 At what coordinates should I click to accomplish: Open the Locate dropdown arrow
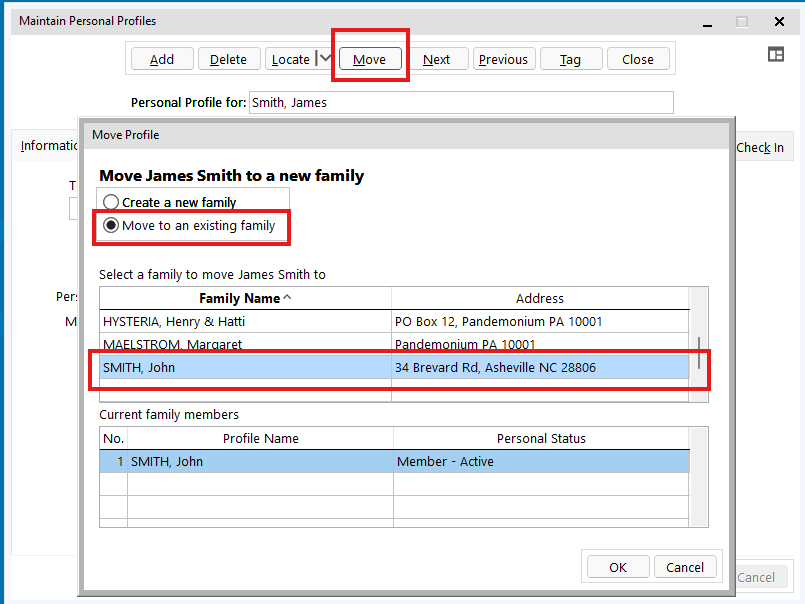click(324, 59)
